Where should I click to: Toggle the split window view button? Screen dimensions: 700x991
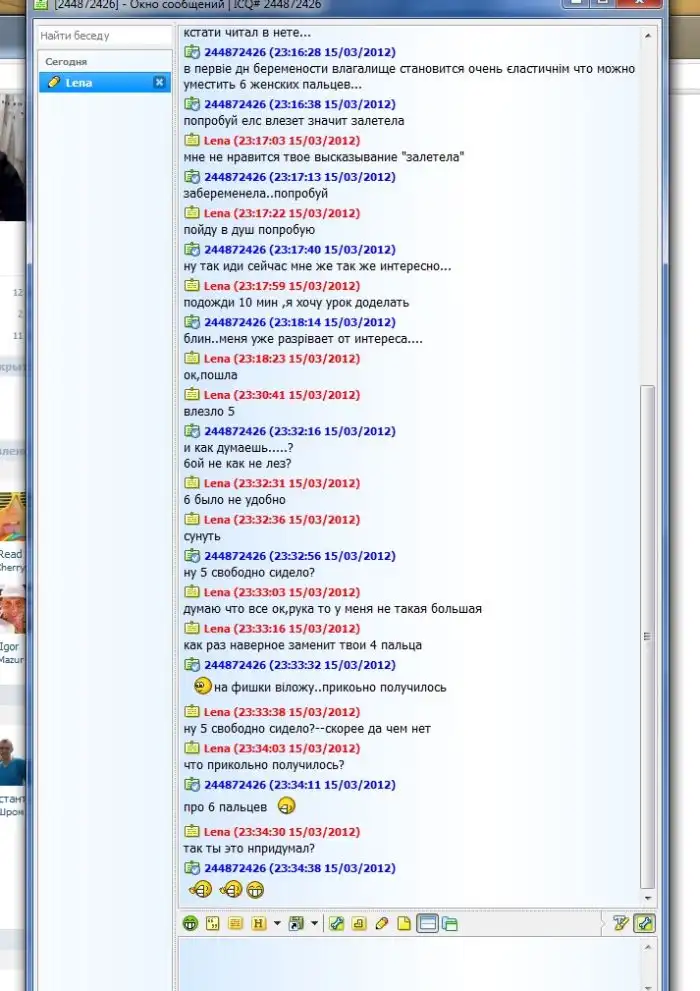(x=427, y=923)
